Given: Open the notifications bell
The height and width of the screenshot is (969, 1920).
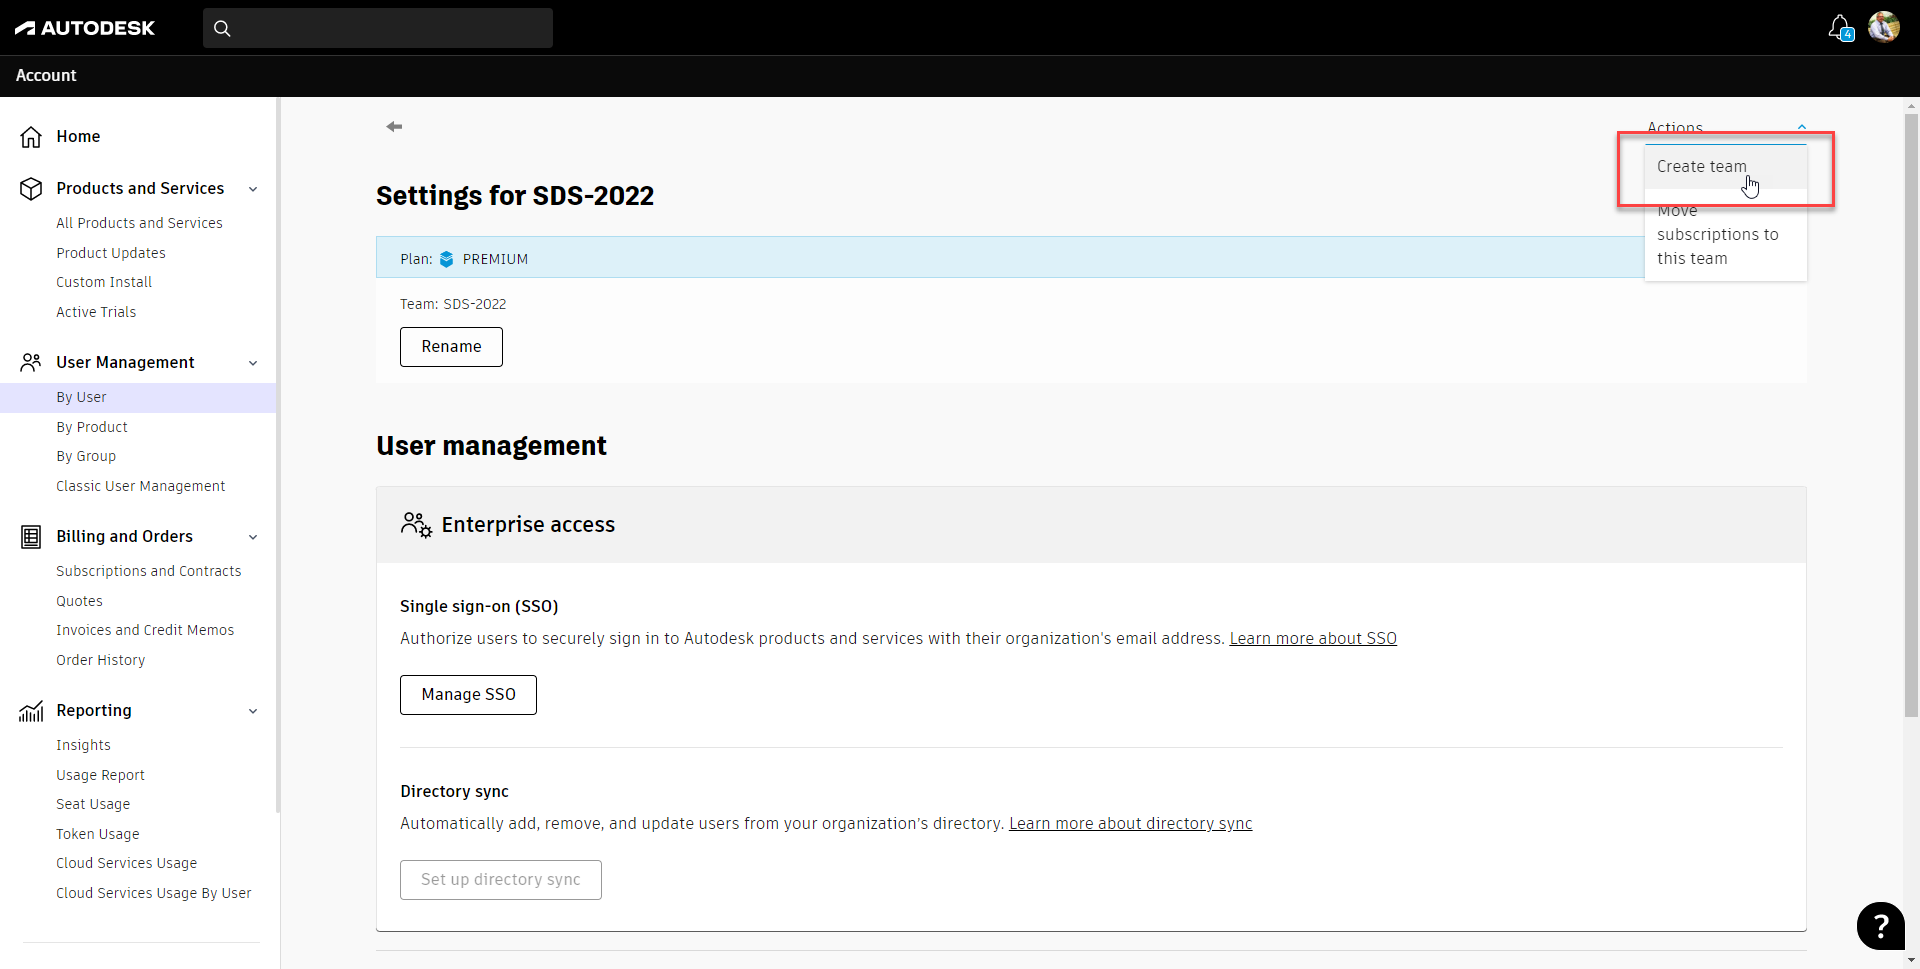Looking at the screenshot, I should [x=1840, y=27].
